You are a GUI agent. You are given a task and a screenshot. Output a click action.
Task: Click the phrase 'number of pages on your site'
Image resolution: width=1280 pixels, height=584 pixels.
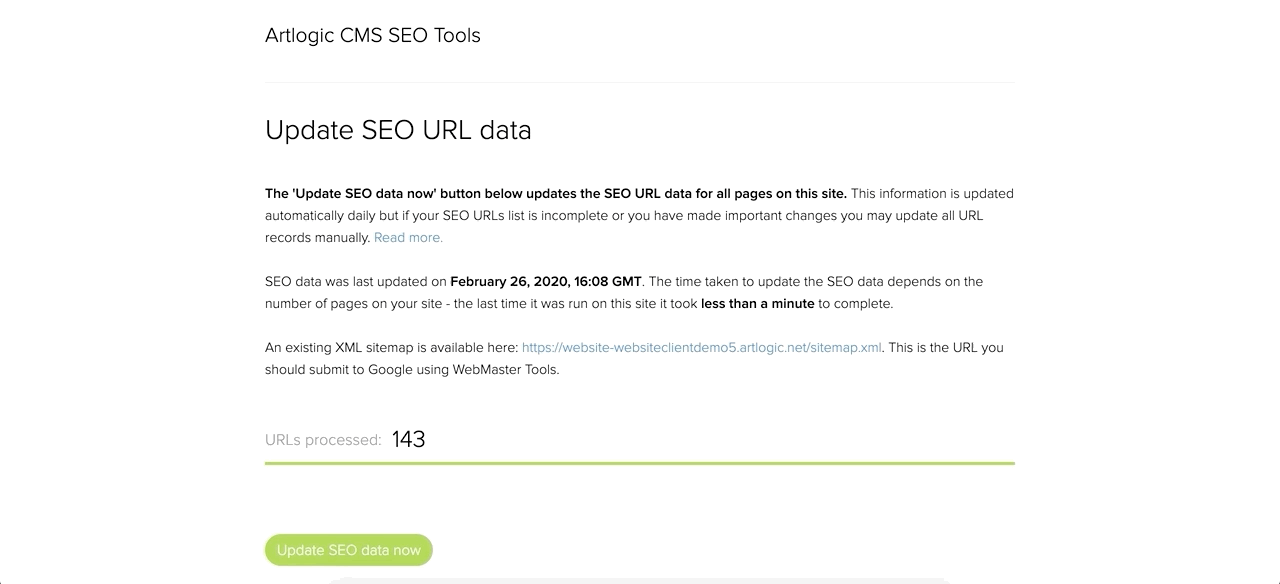354,304
